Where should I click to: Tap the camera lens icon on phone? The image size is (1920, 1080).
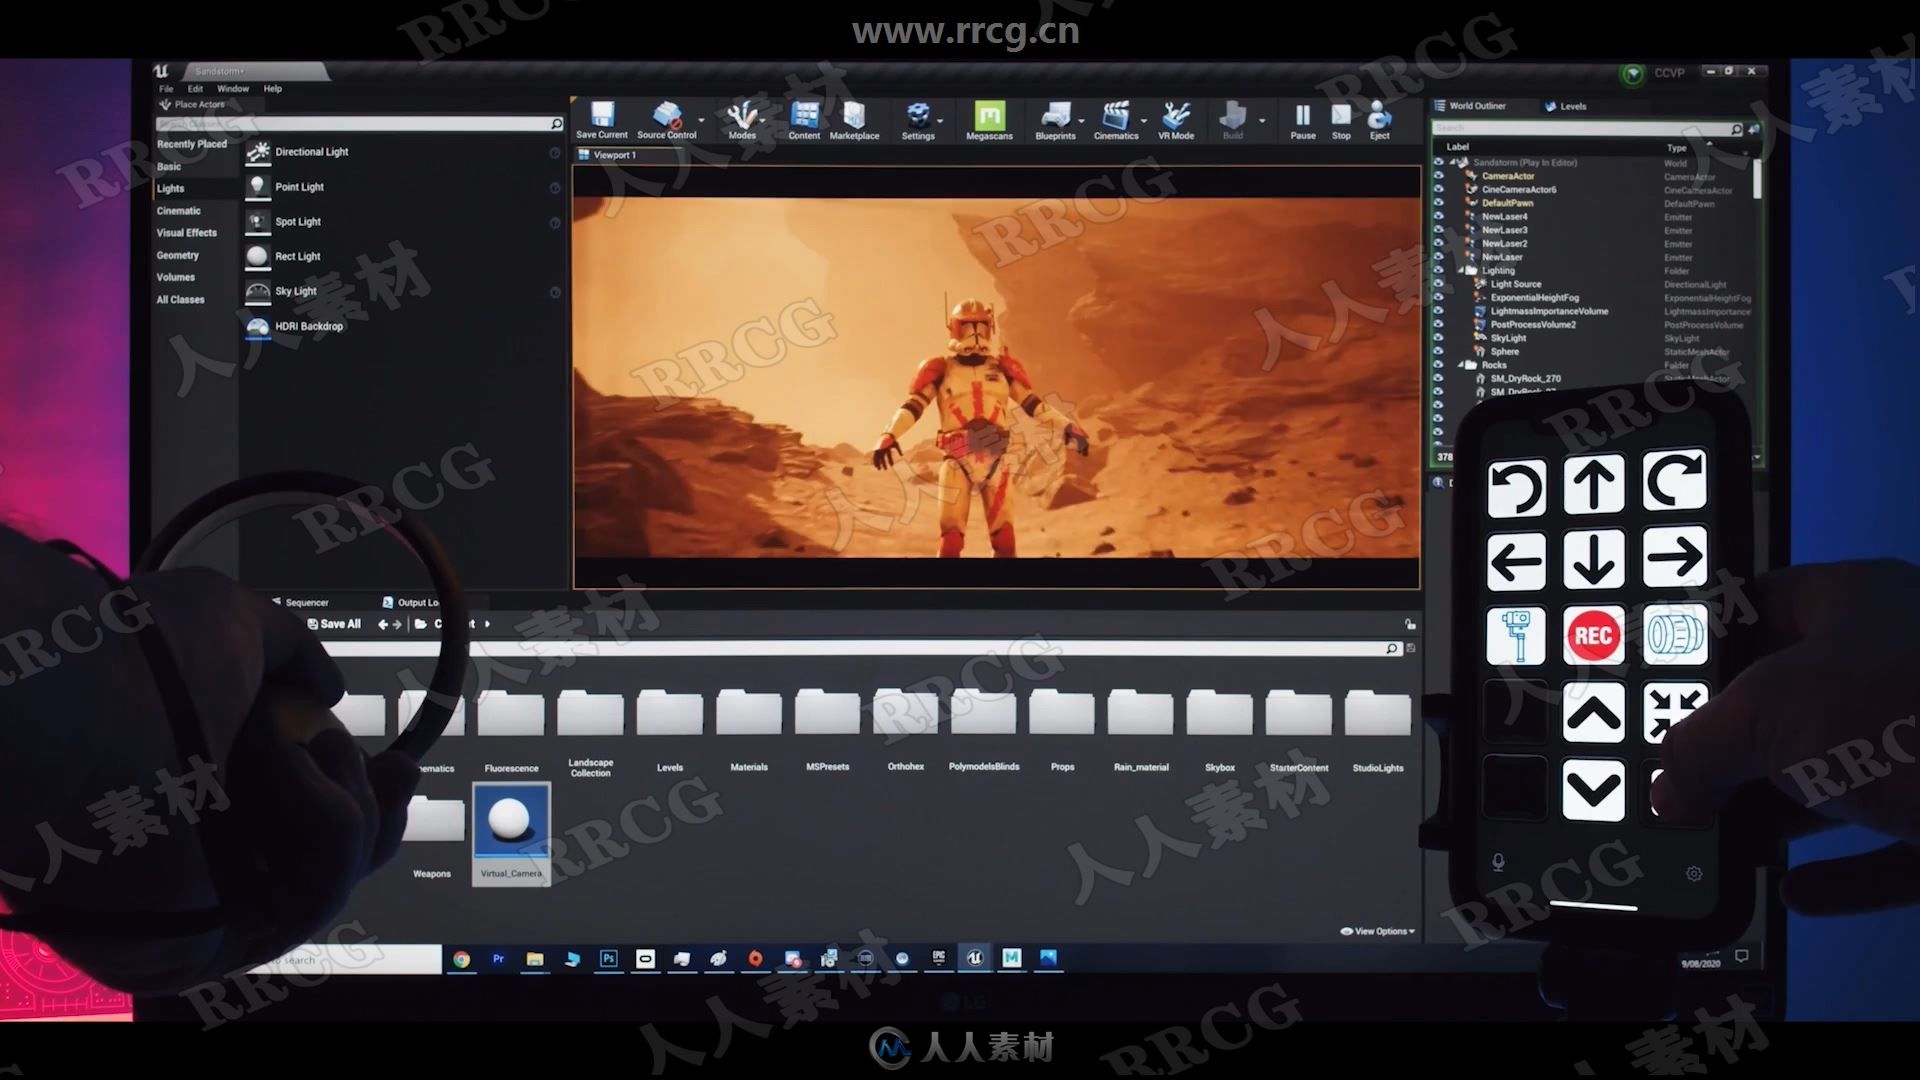point(1675,635)
